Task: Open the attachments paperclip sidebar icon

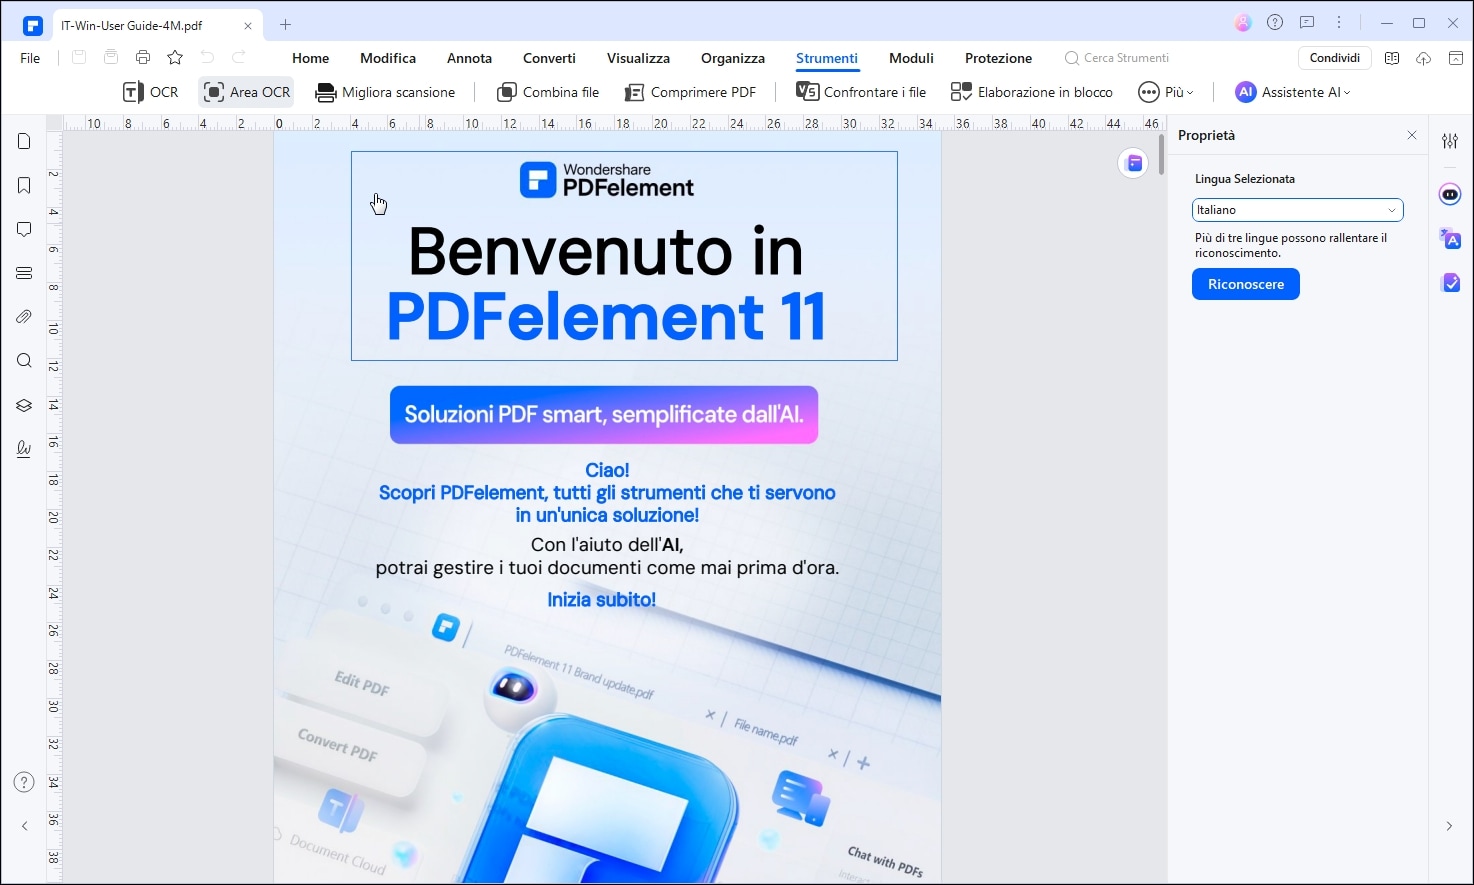Action: point(24,317)
